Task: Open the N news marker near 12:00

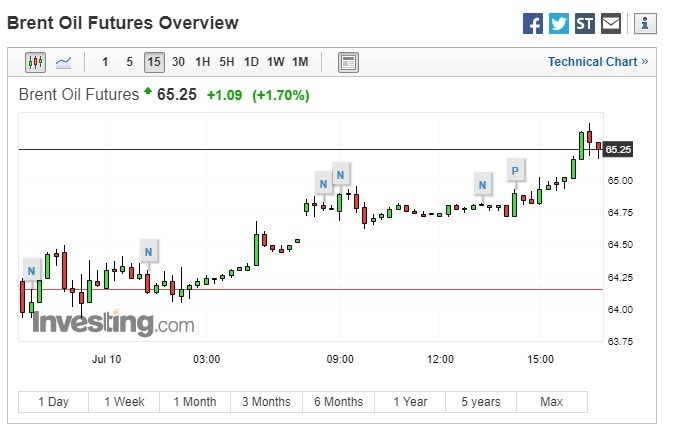Action: click(482, 185)
